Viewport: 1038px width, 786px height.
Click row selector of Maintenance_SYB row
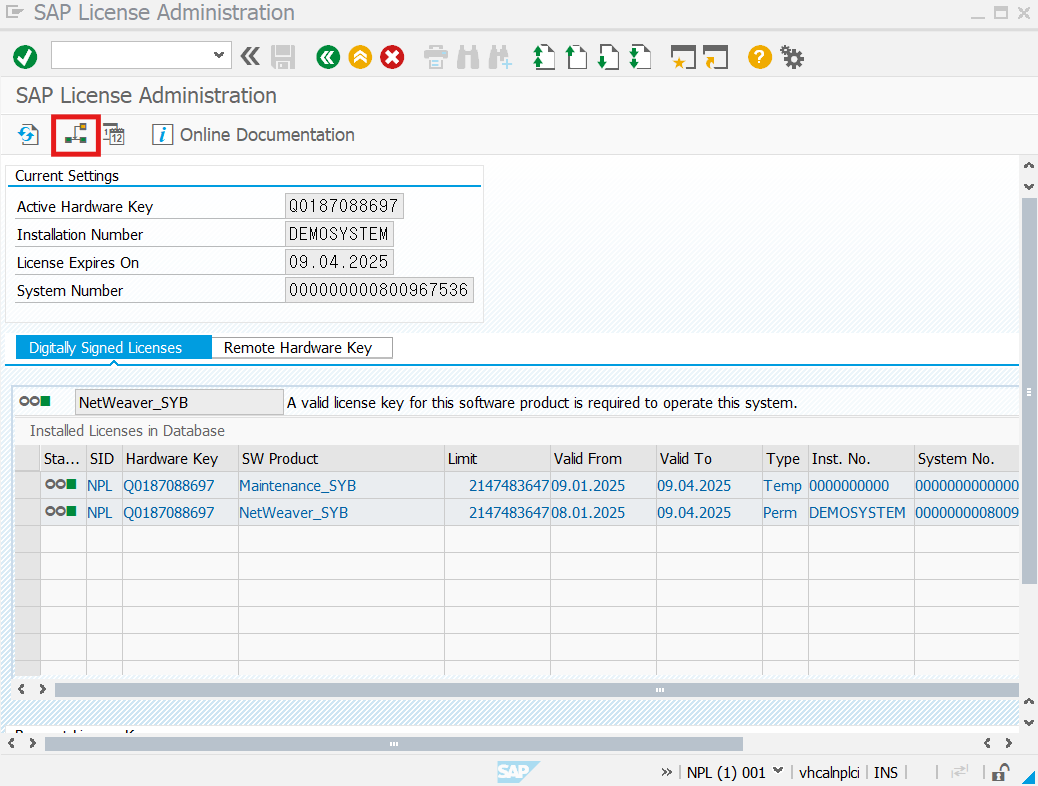[28, 486]
